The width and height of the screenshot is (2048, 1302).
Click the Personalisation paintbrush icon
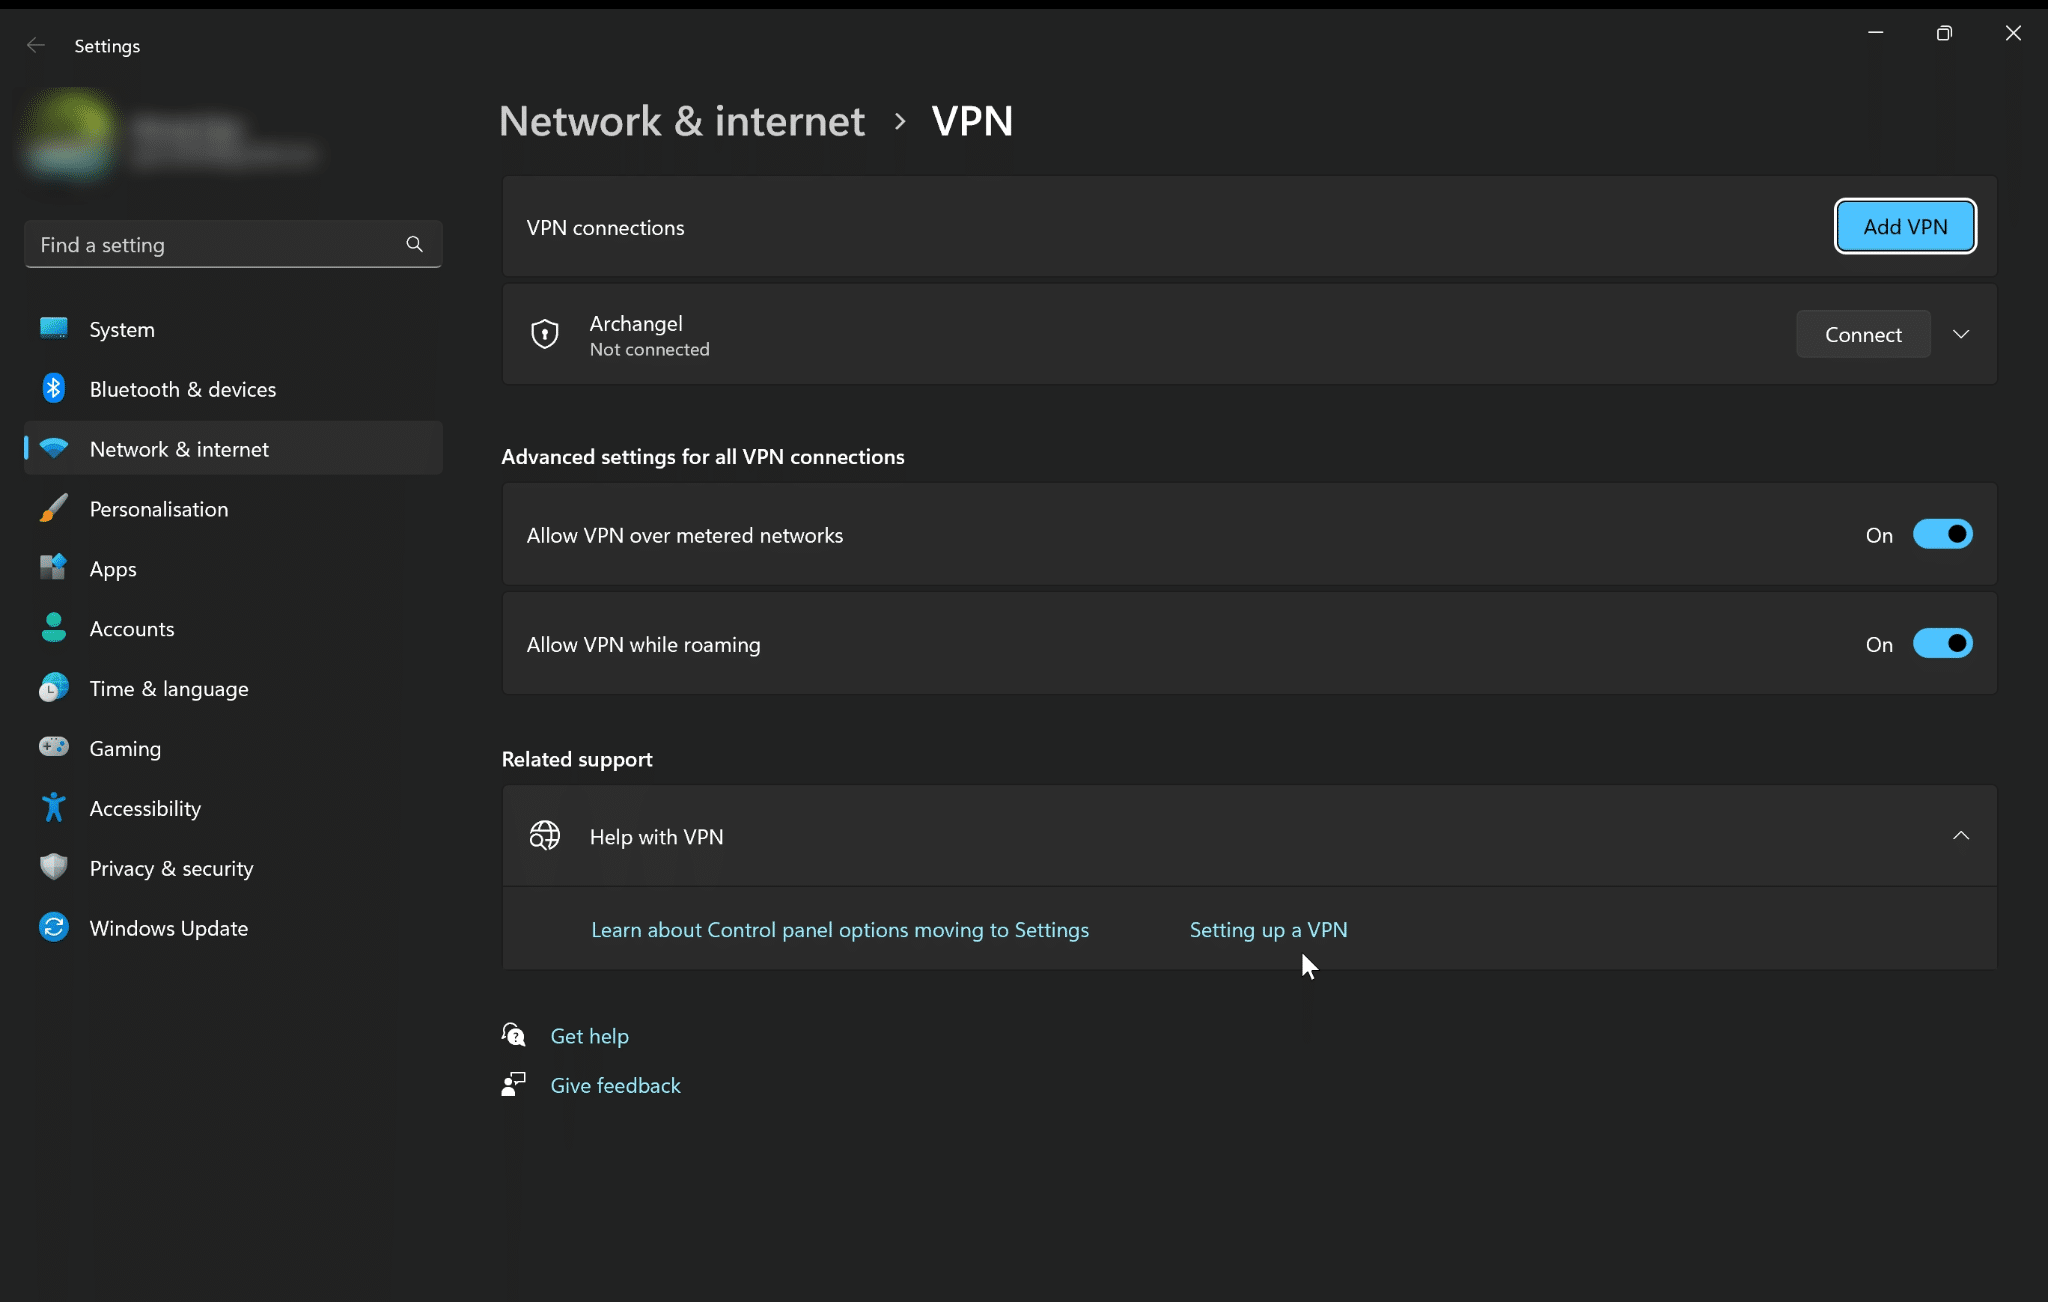pyautogui.click(x=54, y=508)
